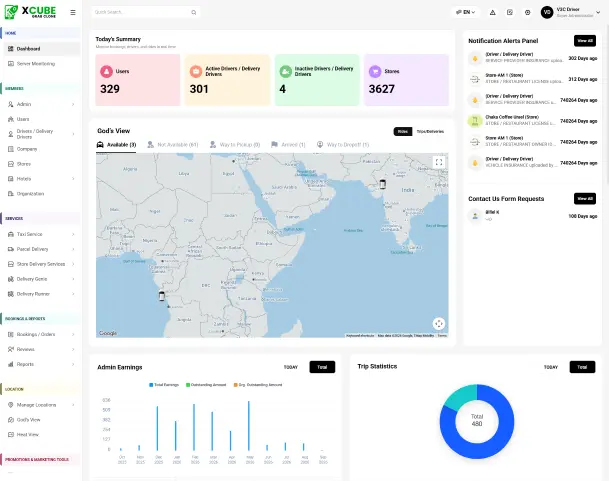Screen dimensions: 609x481
Task: Click the map recenter location icon
Action: click(x=439, y=324)
